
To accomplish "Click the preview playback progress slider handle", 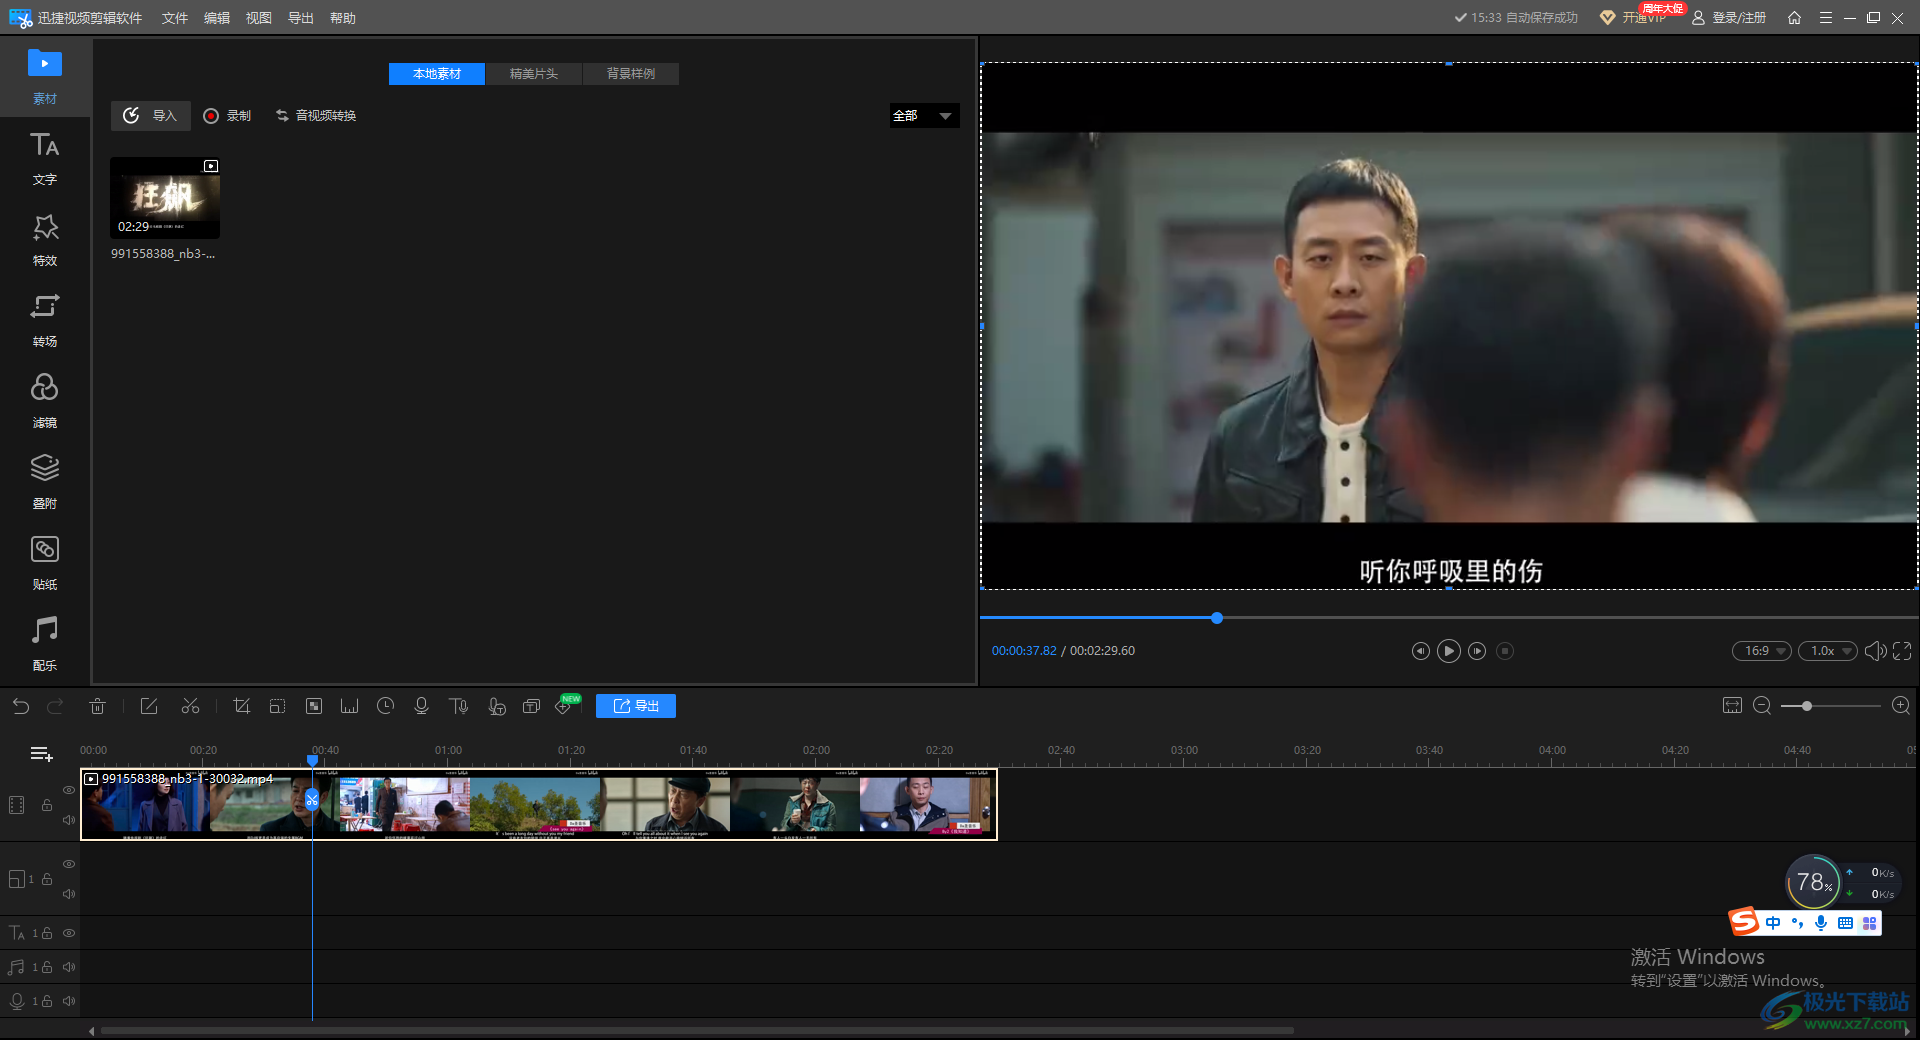I will (1217, 618).
